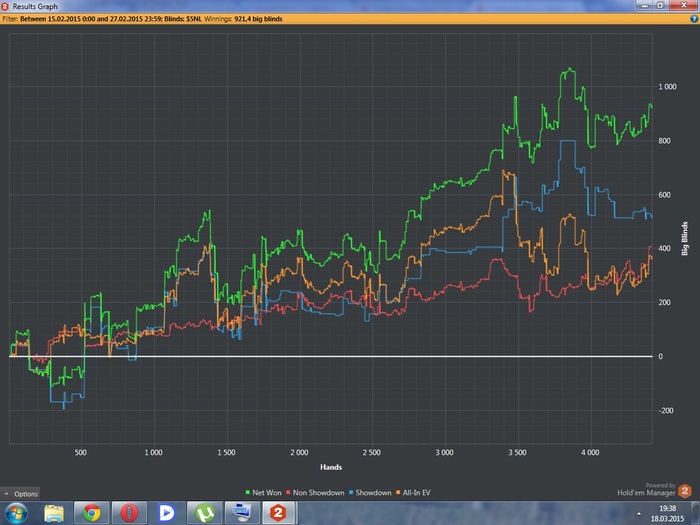Viewport: 700px width, 525px height.
Task: Click the Hands axis label
Action: pyautogui.click(x=331, y=467)
